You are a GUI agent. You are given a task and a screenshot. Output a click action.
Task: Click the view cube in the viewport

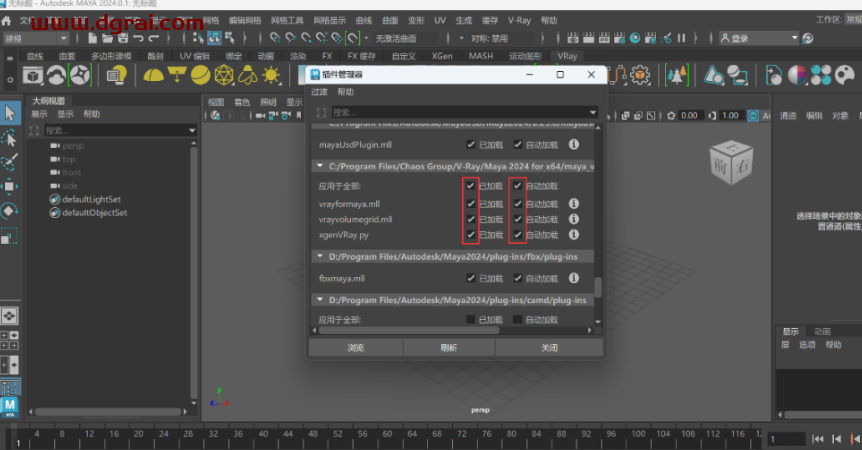coord(726,162)
